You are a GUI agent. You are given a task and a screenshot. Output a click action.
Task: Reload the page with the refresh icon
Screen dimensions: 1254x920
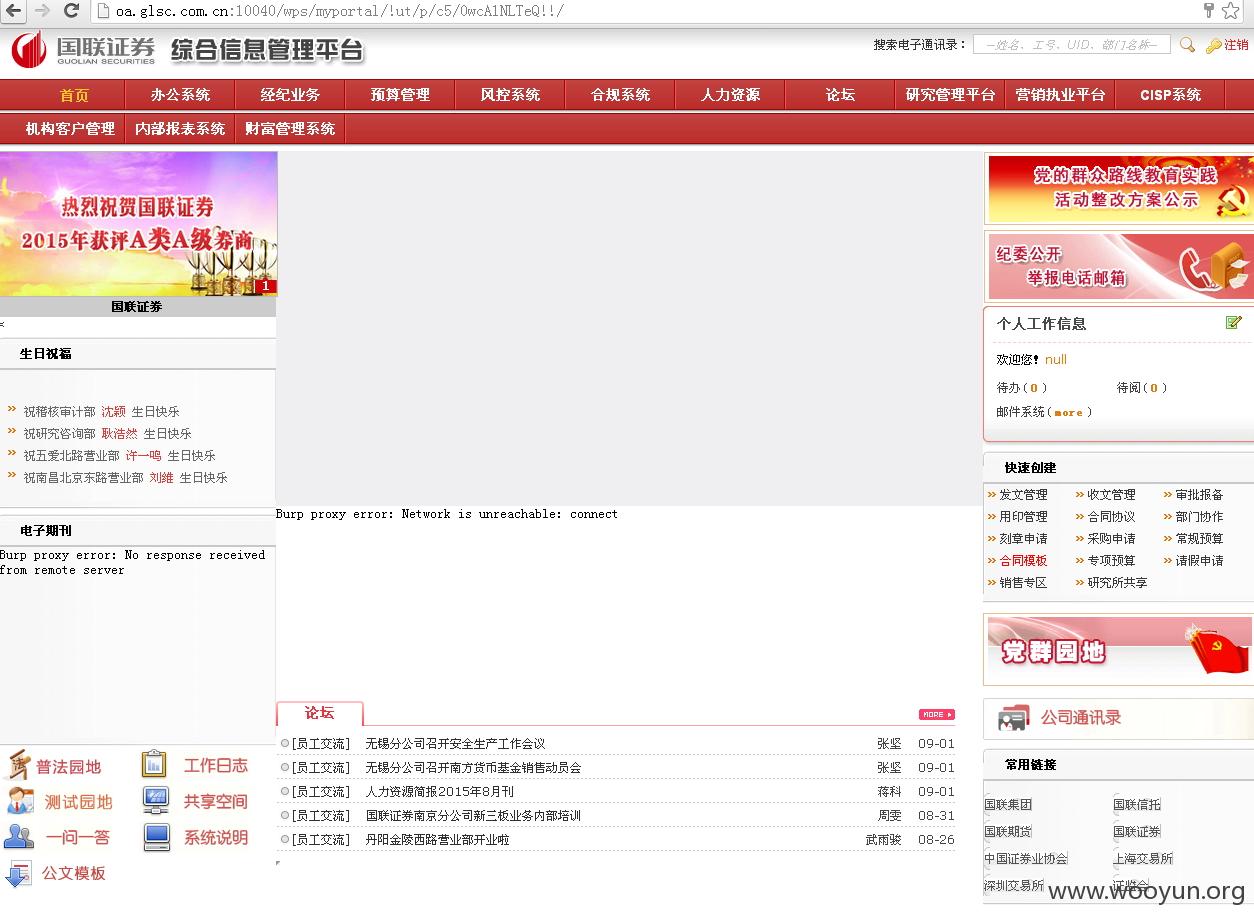coord(72,11)
